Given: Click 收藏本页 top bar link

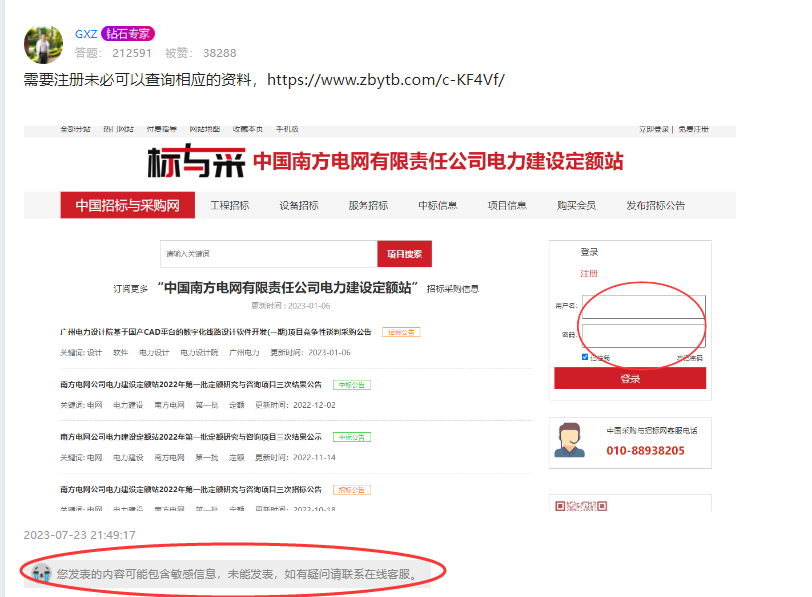Looking at the screenshot, I should tap(248, 129).
